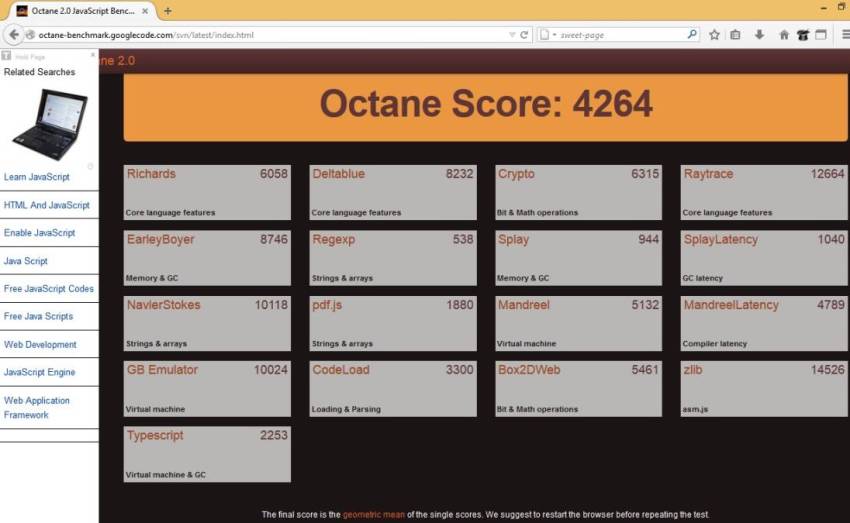Open the HTML And JavaScript link
Viewport: 850px width, 523px height.
point(47,205)
